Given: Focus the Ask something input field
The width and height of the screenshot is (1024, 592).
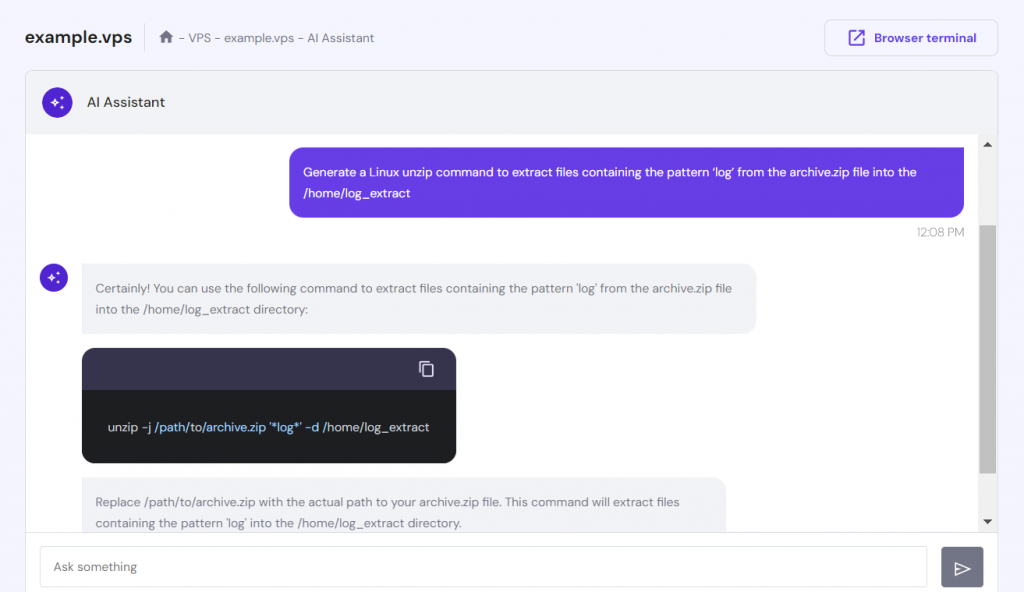Looking at the screenshot, I should (483, 567).
